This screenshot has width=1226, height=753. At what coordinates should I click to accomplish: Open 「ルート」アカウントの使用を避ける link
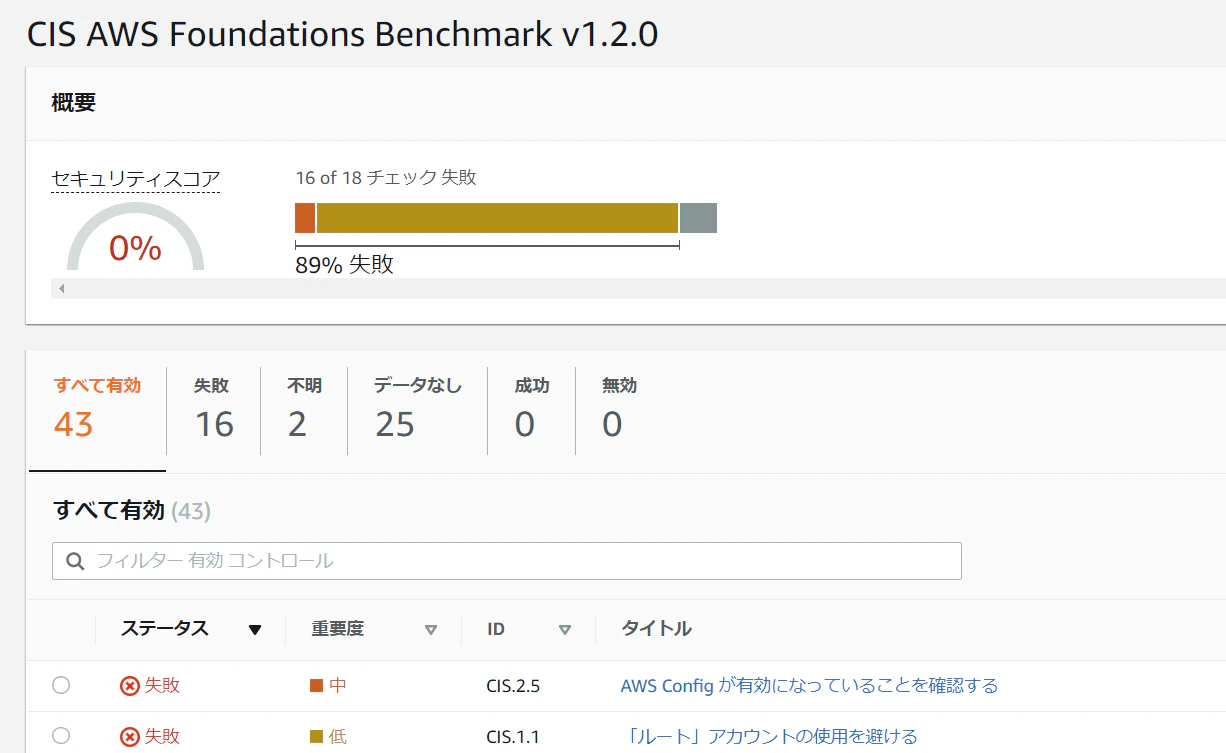click(x=769, y=737)
